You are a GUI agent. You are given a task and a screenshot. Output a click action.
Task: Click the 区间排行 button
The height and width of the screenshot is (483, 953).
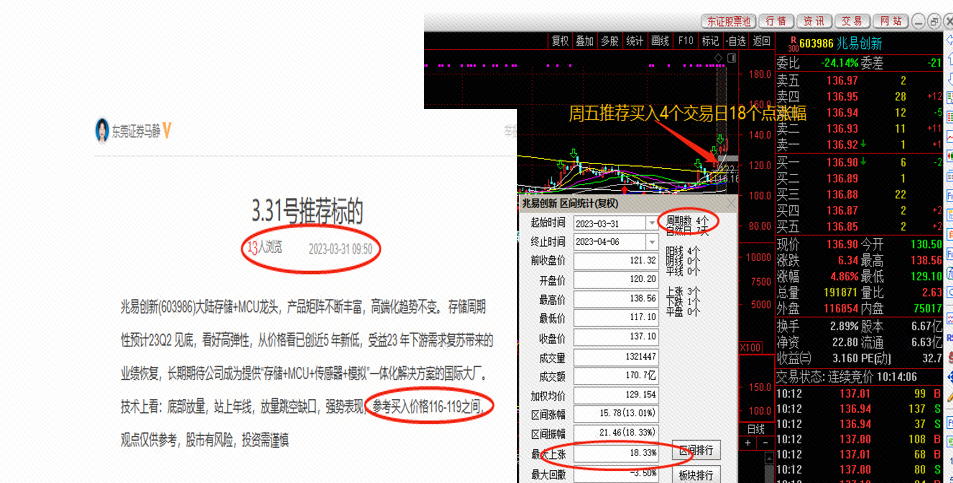click(x=696, y=451)
